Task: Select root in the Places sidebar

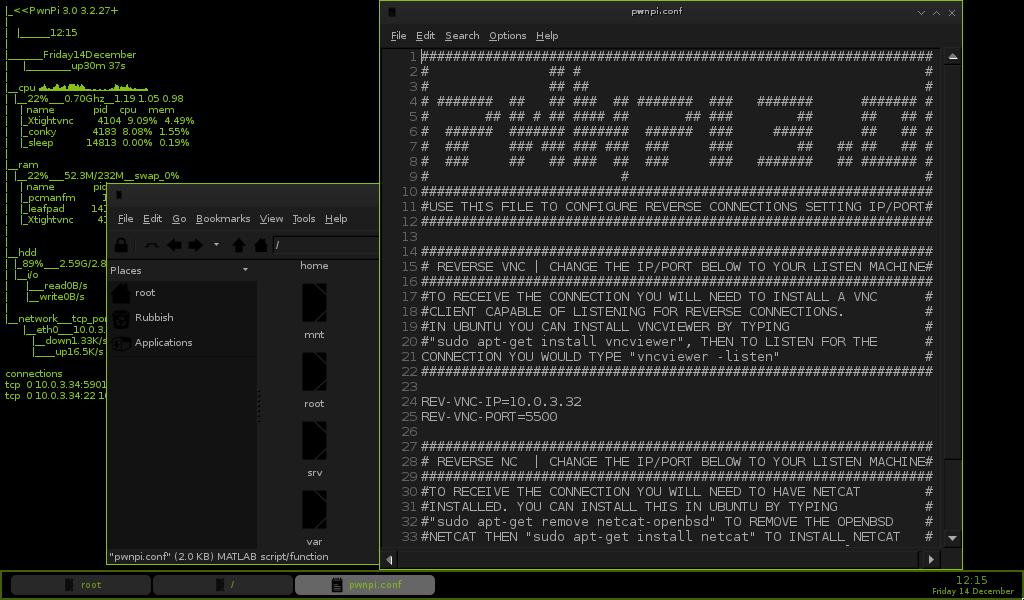Action: tap(146, 292)
